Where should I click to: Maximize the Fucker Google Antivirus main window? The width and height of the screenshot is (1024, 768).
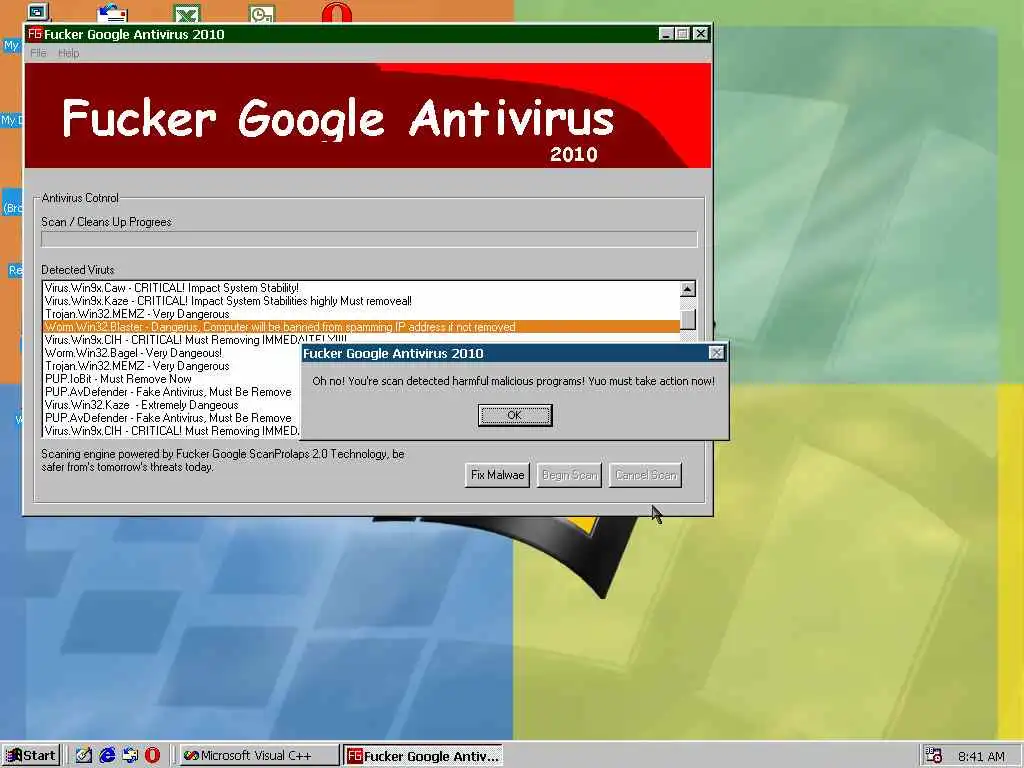[682, 33]
